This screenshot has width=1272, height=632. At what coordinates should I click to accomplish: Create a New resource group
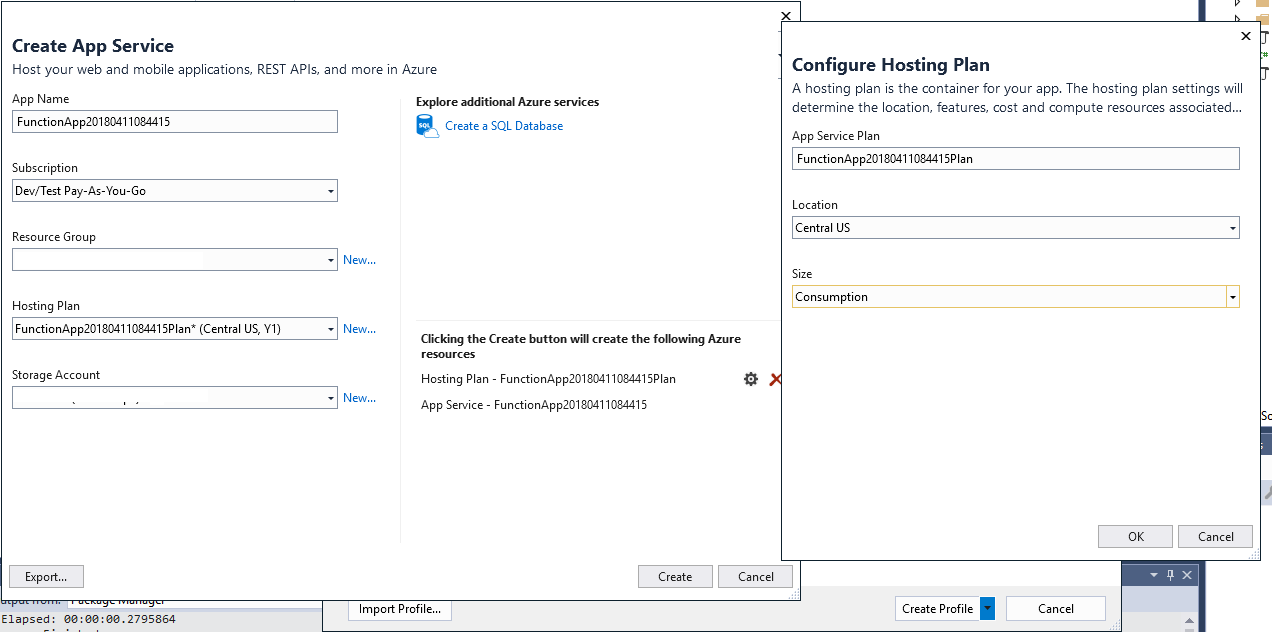coord(359,260)
